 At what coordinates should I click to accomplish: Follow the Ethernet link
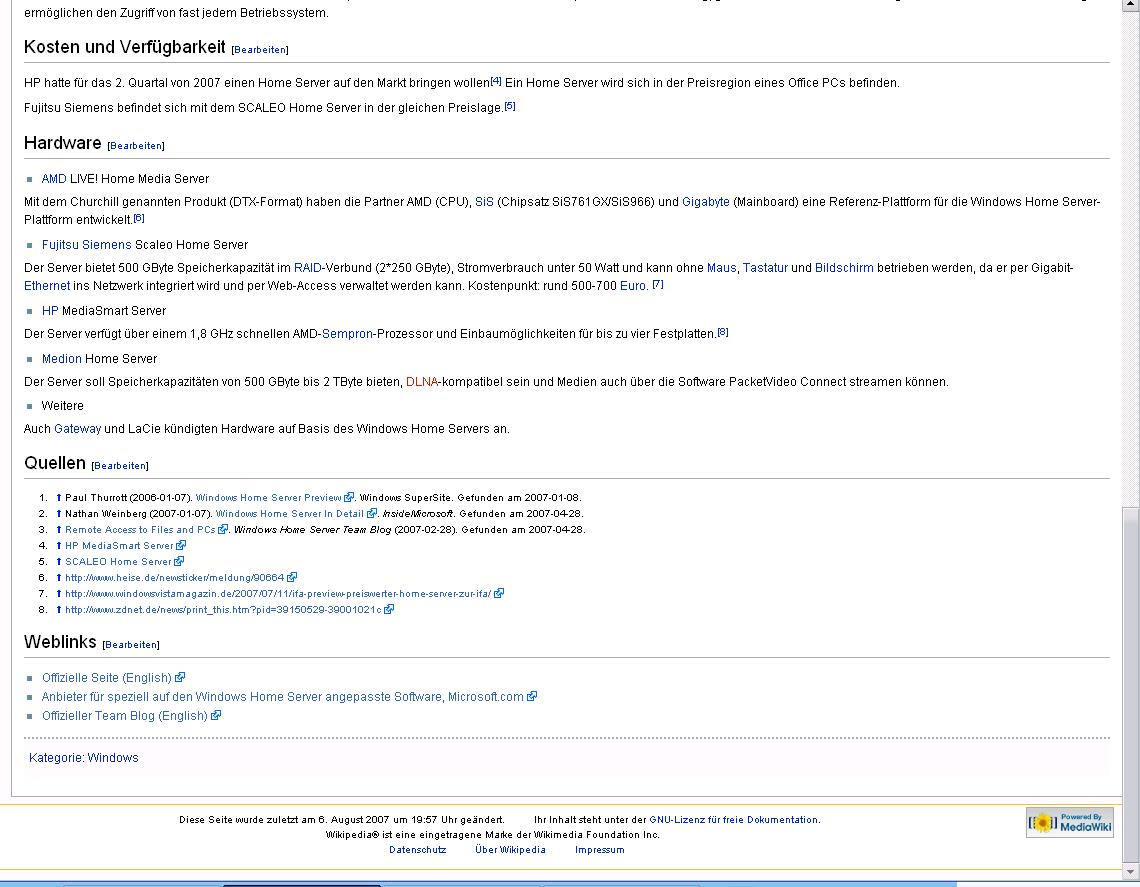click(47, 286)
